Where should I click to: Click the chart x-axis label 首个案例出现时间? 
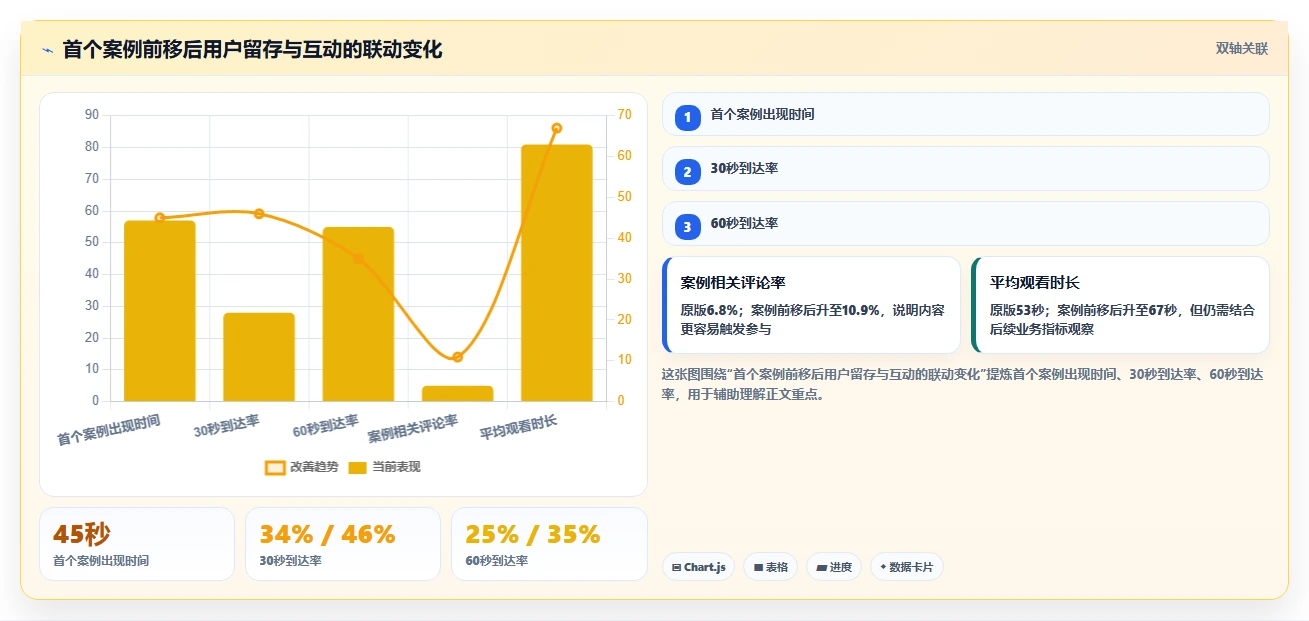pyautogui.click(x=108, y=430)
